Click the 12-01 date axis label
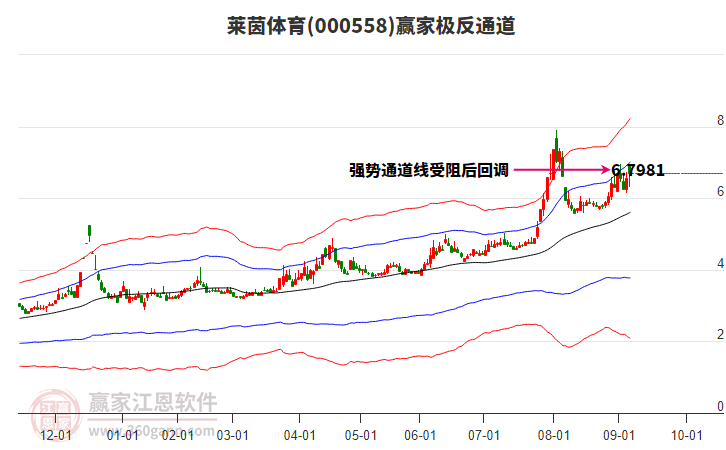Image resolution: width=726 pixels, height=450 pixels. (x=56, y=435)
